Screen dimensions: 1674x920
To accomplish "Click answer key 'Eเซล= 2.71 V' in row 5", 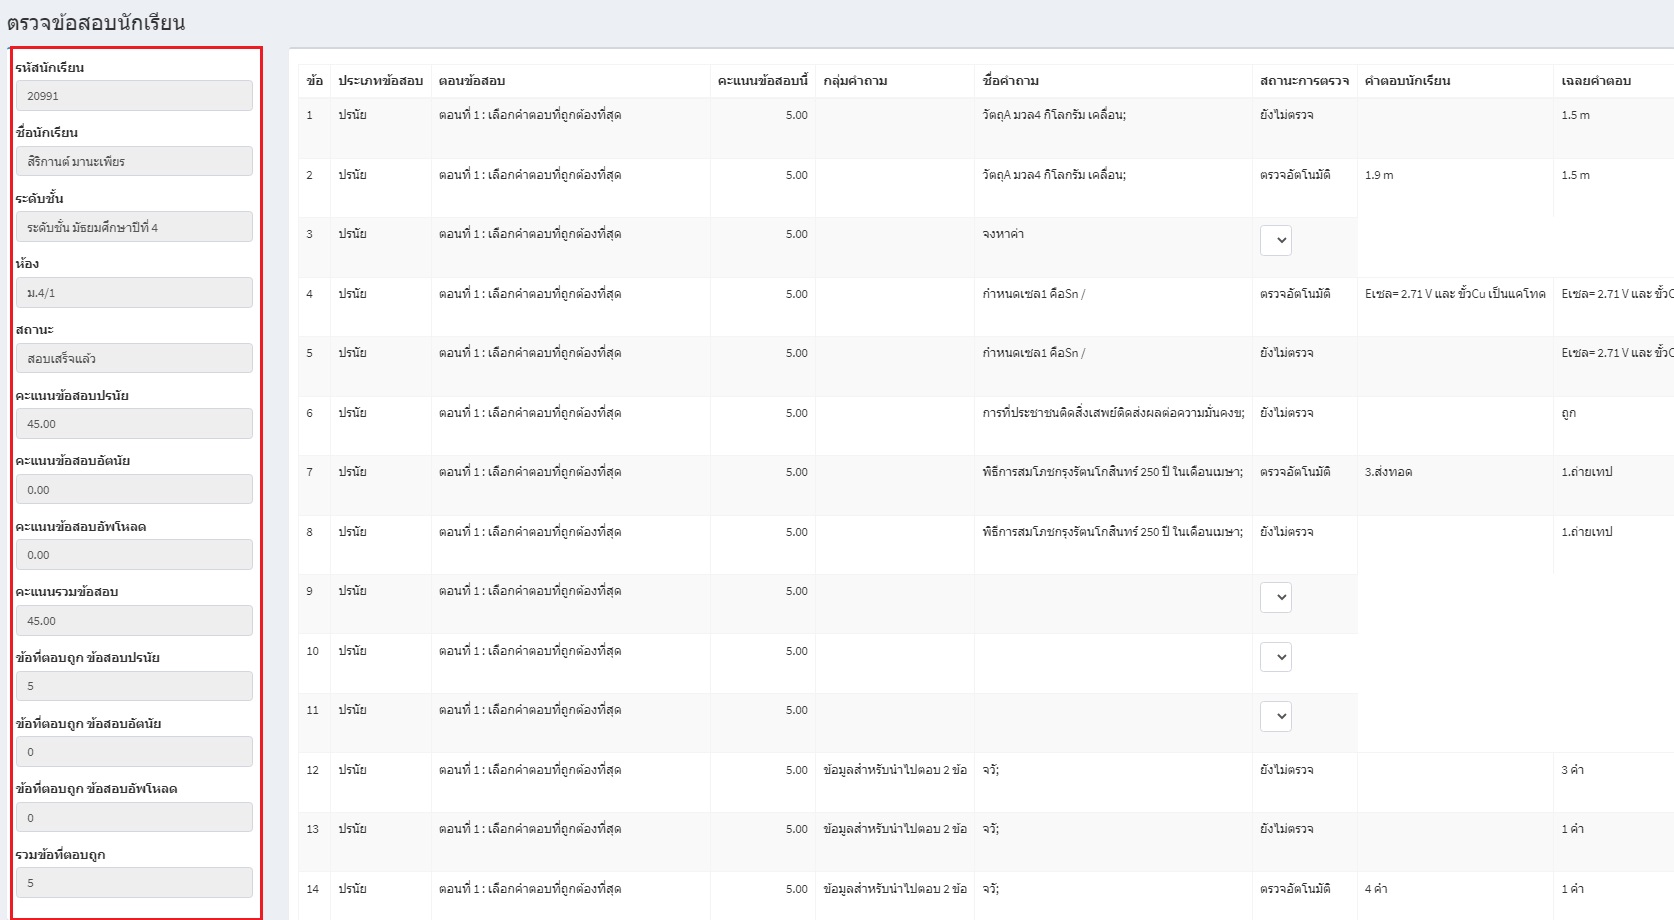I will [1617, 353].
